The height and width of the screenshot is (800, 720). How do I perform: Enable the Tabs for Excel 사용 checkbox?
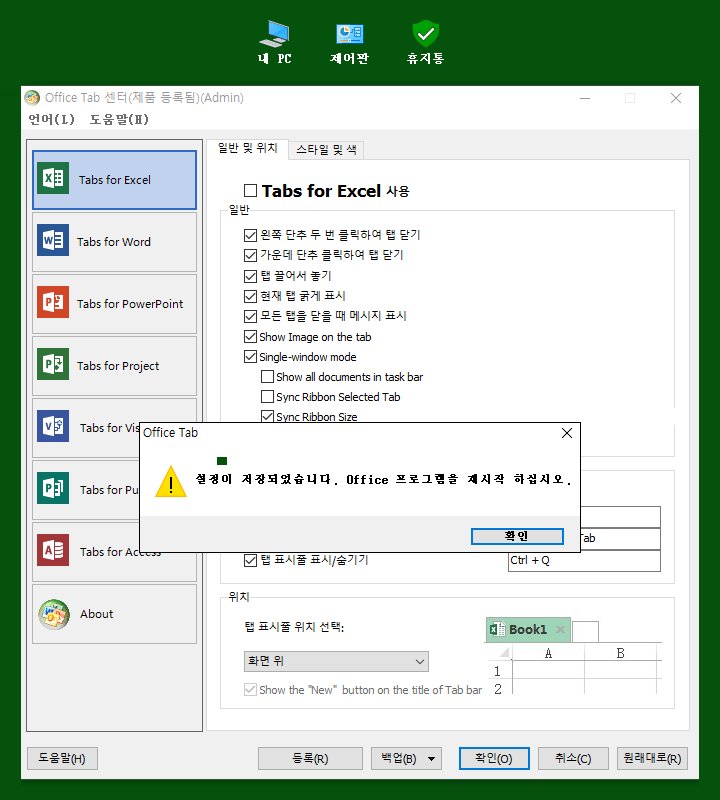(250, 191)
